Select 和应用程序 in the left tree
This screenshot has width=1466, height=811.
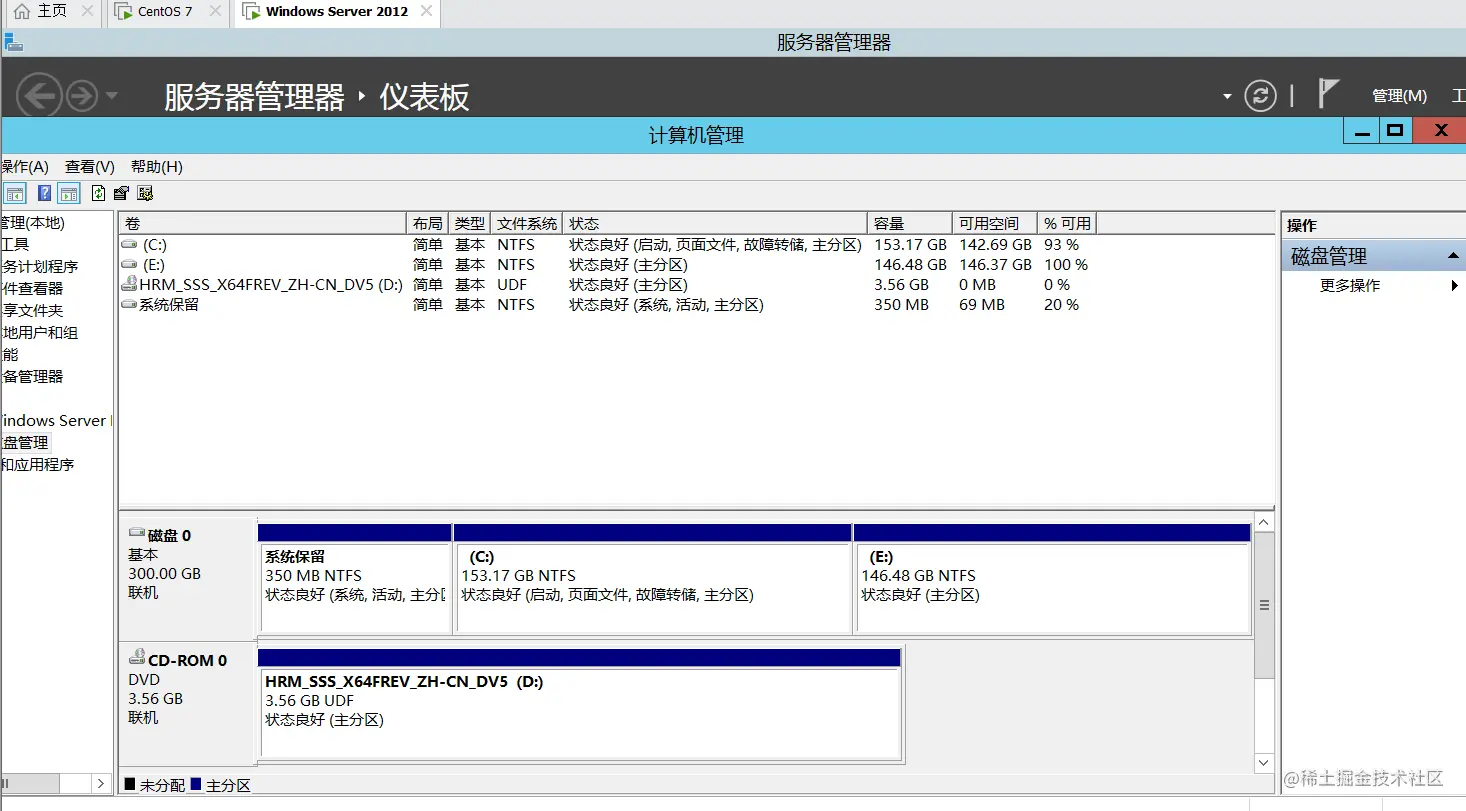(x=38, y=464)
